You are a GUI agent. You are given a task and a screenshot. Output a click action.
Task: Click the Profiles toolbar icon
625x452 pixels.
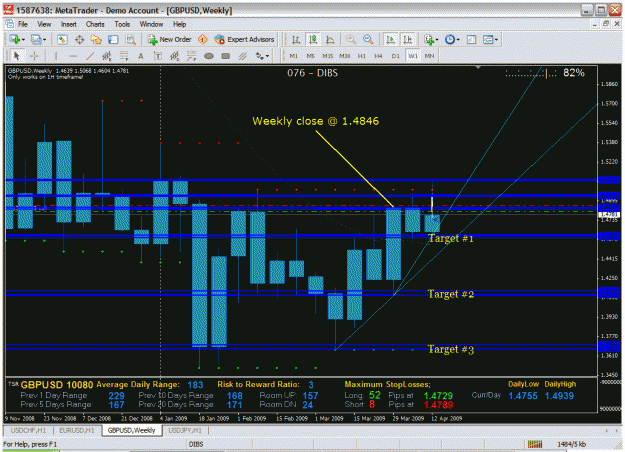click(36, 39)
